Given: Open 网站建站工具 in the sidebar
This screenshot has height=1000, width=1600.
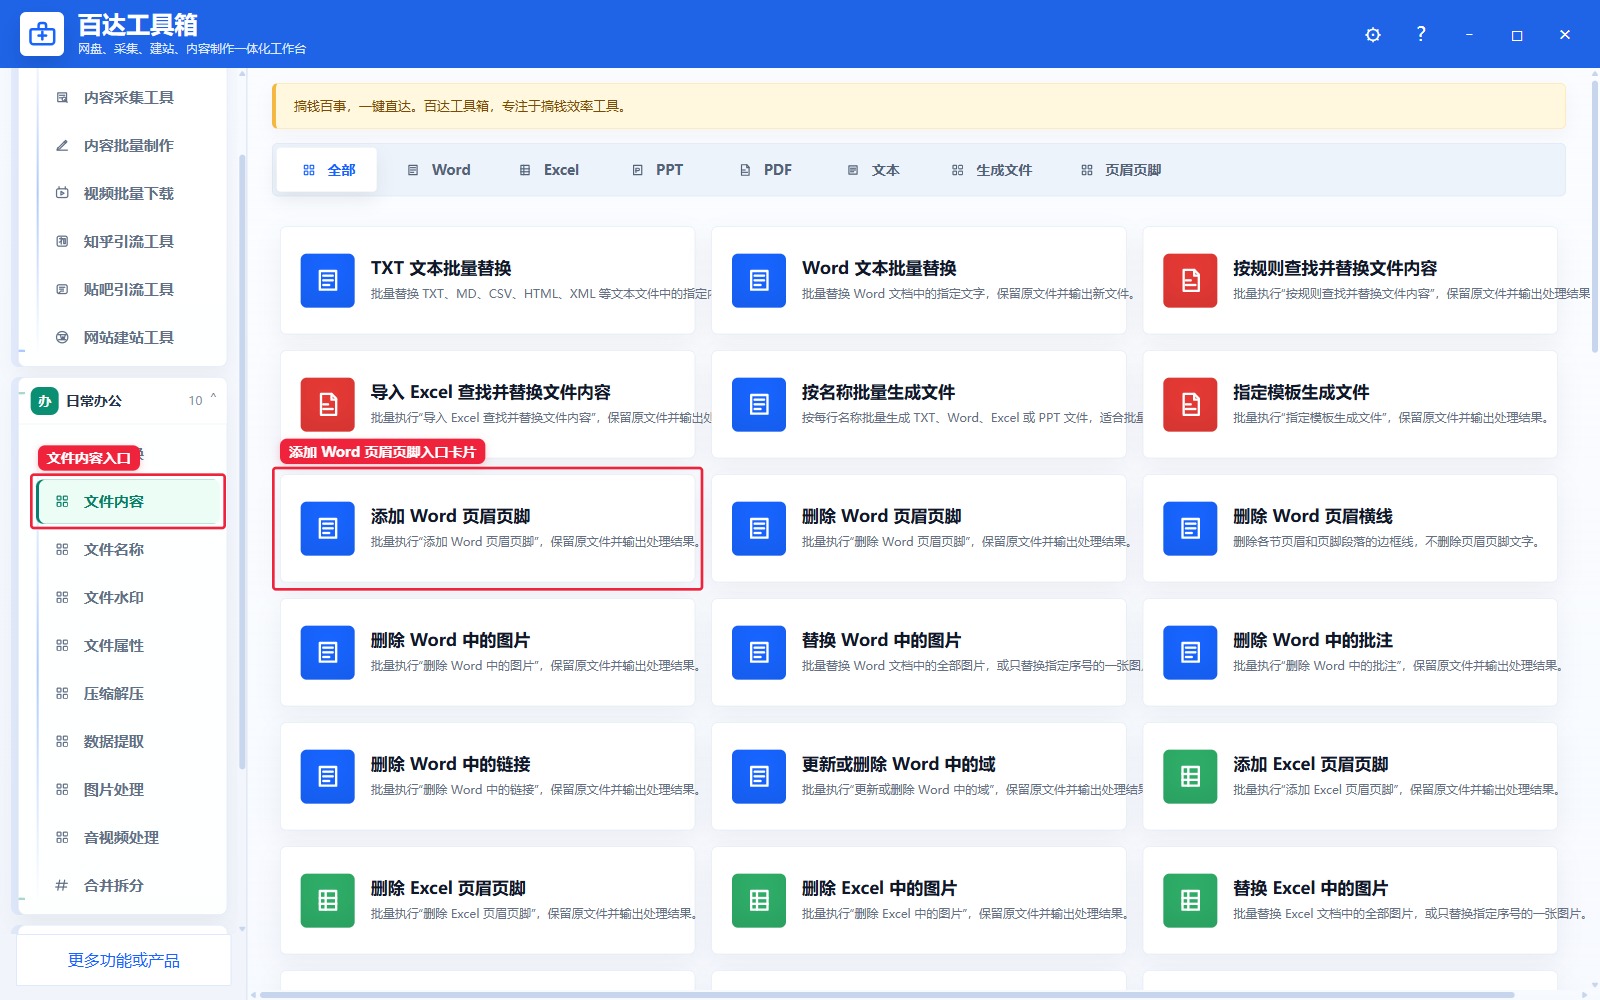Looking at the screenshot, I should pyautogui.click(x=128, y=338).
